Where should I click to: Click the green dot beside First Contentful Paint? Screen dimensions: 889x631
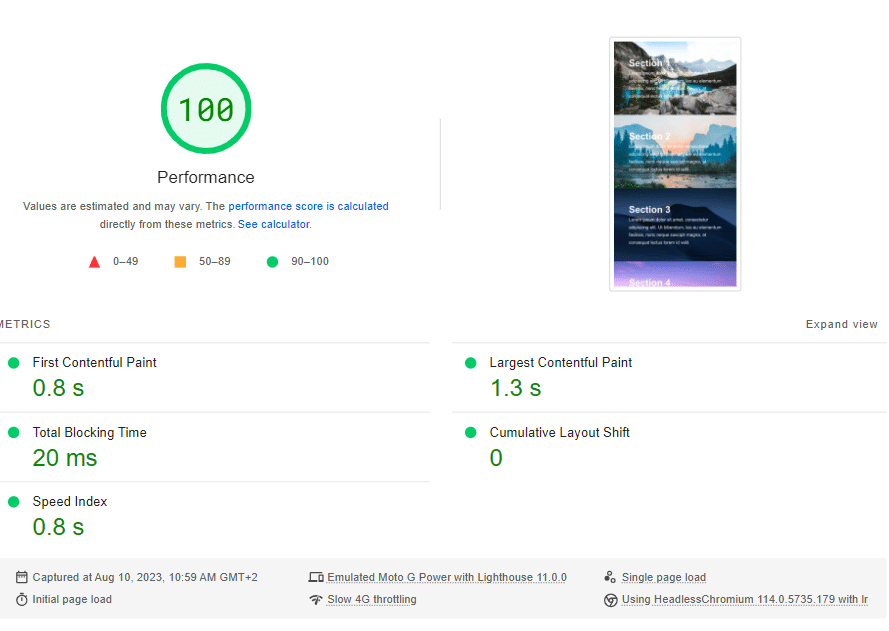[x=13, y=362]
